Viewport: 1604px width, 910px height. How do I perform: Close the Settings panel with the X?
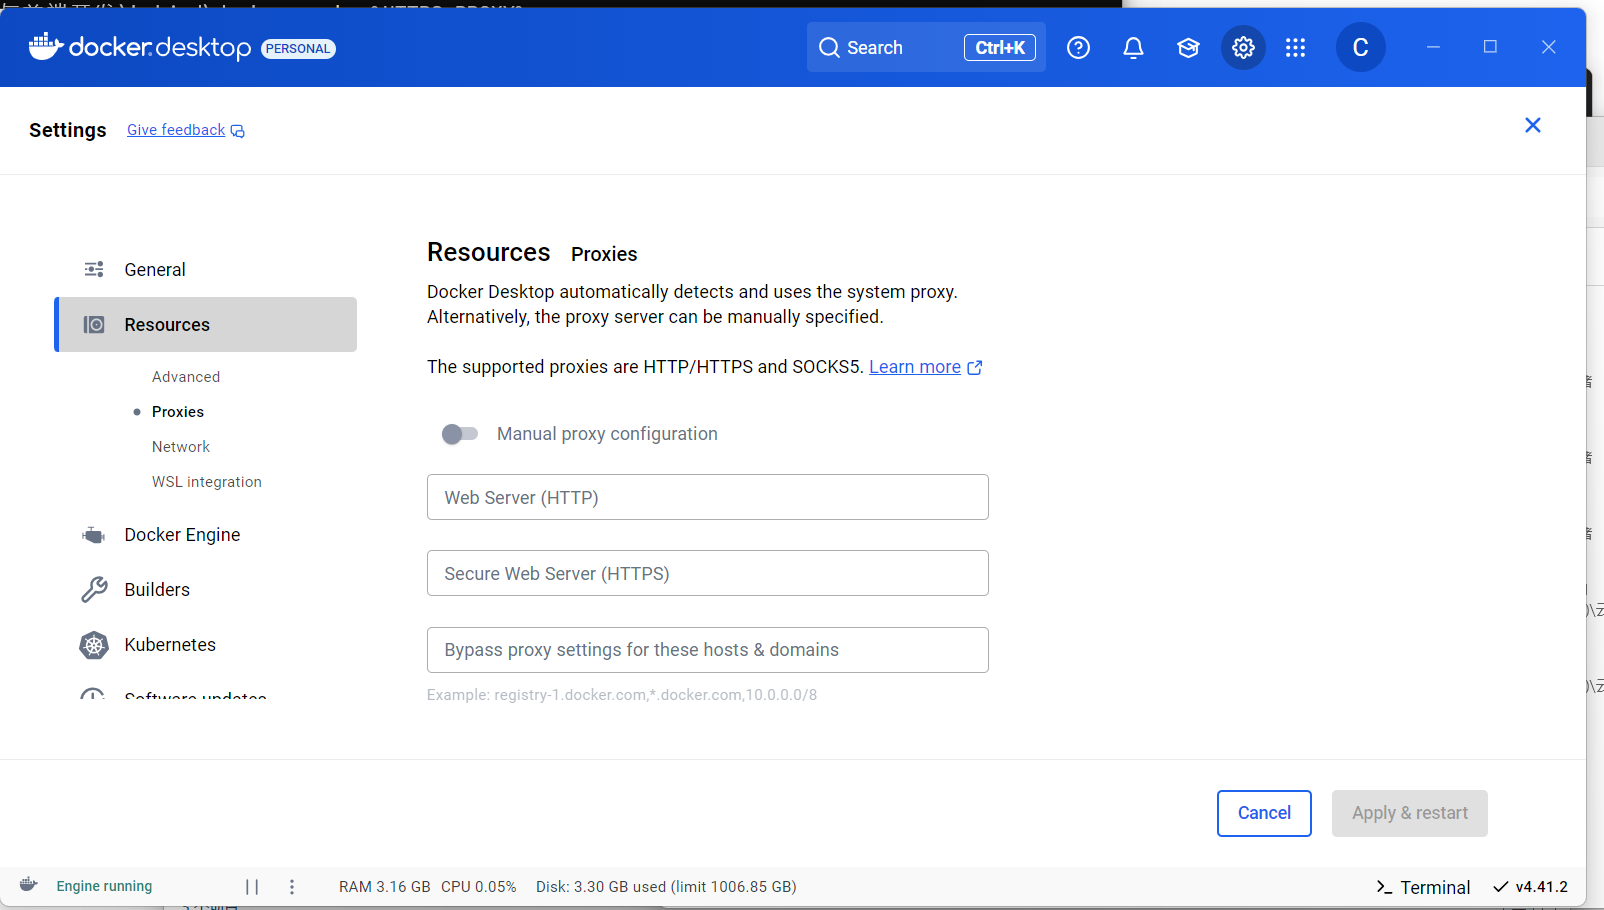[1532, 125]
